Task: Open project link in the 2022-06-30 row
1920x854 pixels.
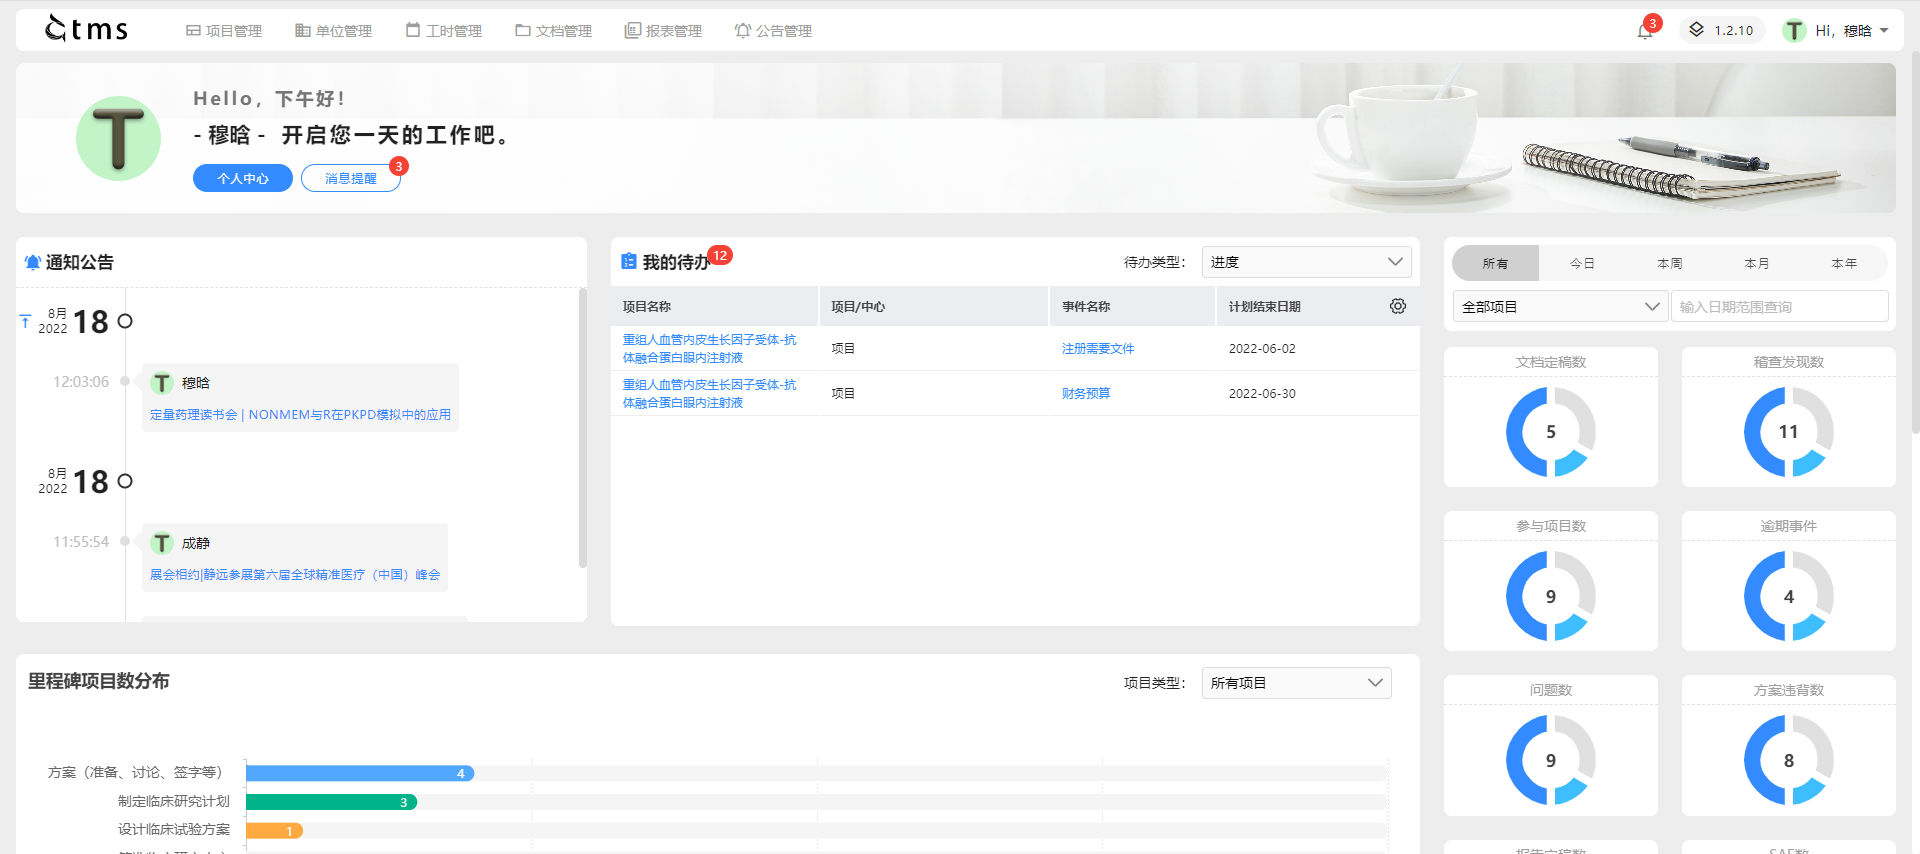Action: [x=710, y=393]
